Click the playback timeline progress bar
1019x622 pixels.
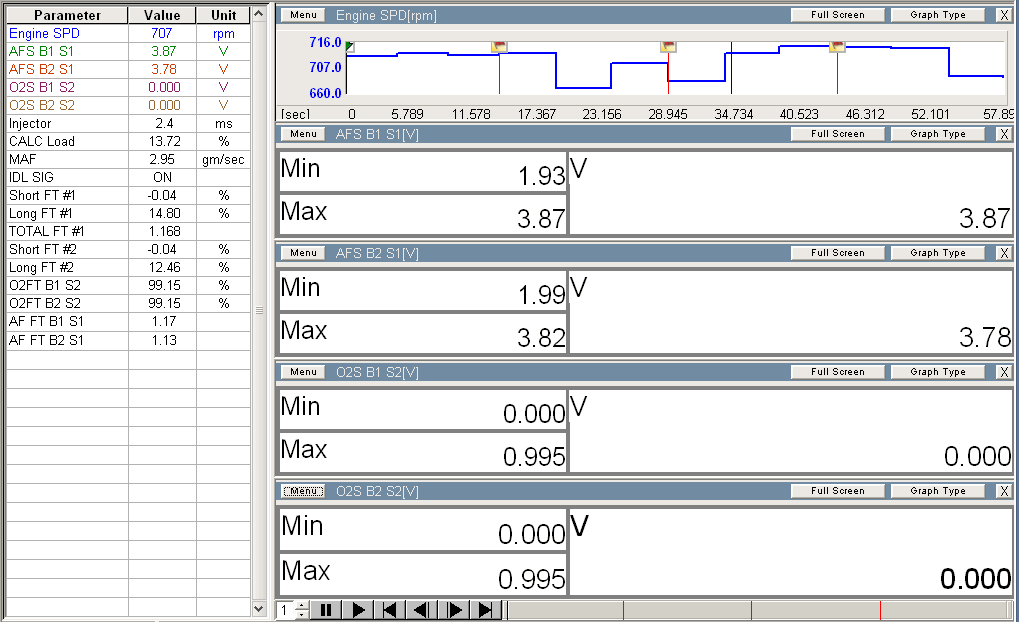760,610
